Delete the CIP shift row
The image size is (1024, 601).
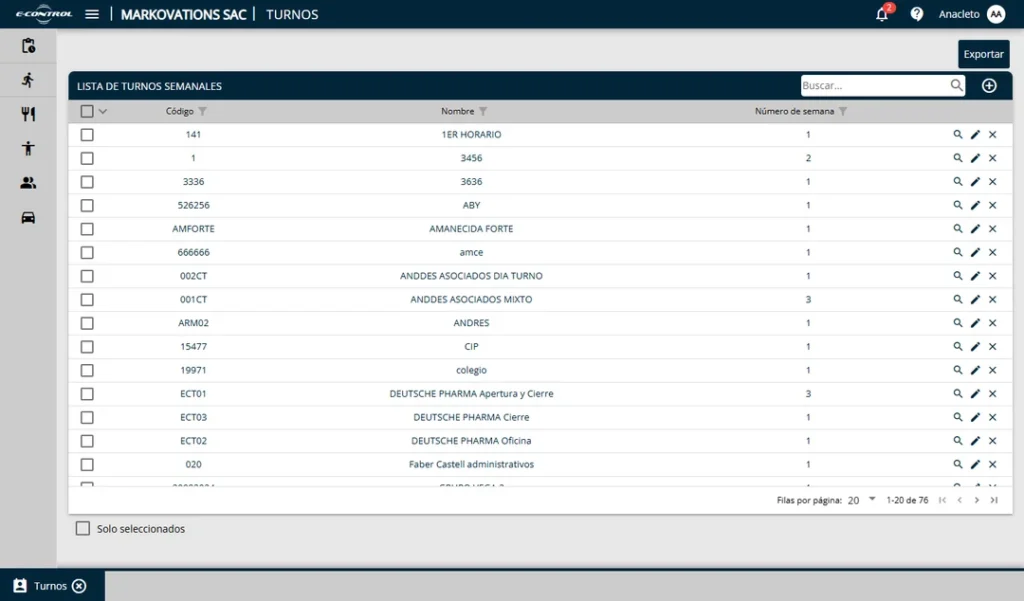click(x=993, y=347)
